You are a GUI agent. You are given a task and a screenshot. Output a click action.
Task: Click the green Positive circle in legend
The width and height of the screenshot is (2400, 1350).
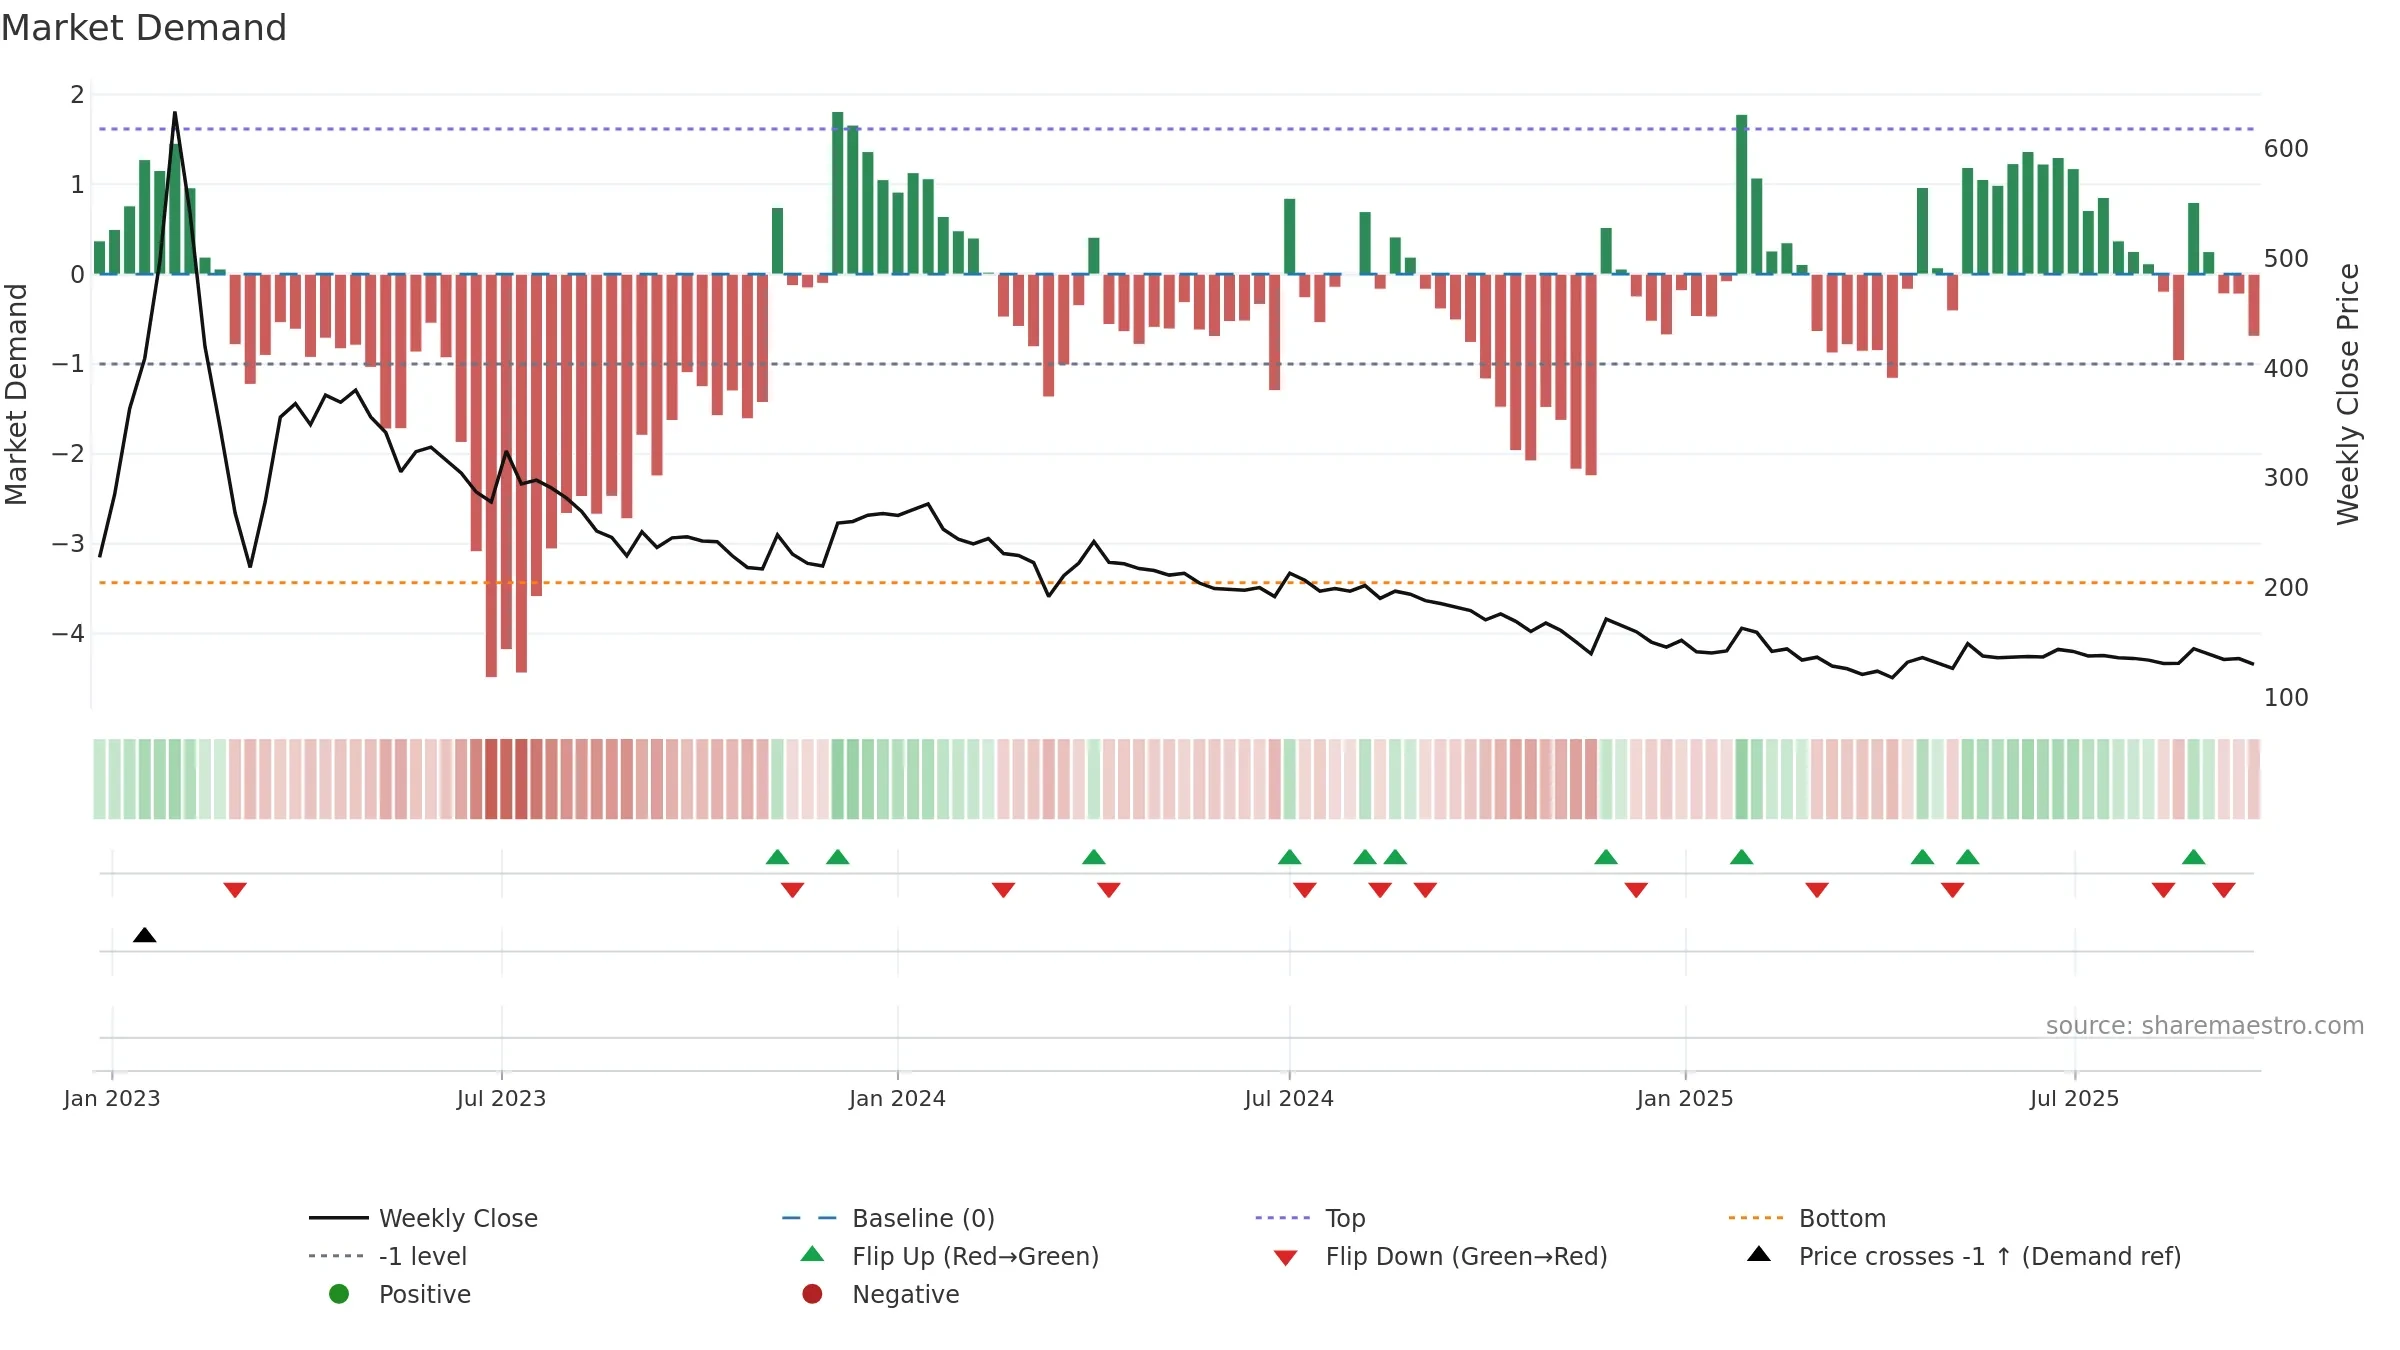coord(339,1294)
